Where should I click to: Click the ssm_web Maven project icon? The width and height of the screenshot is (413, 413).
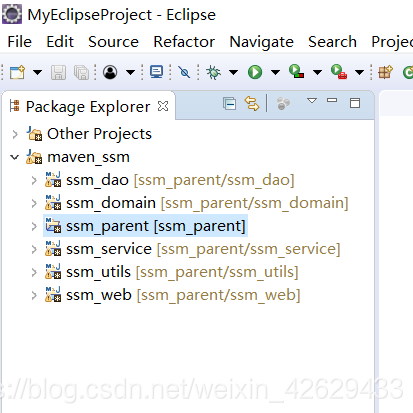53,295
